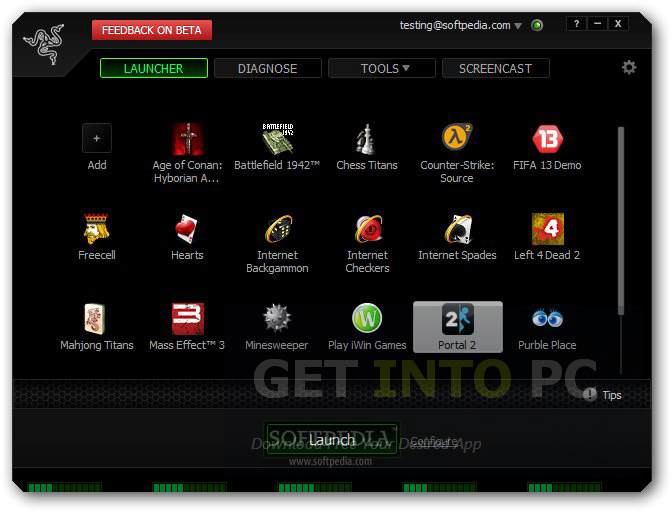Click the Tips label

(x=612, y=395)
